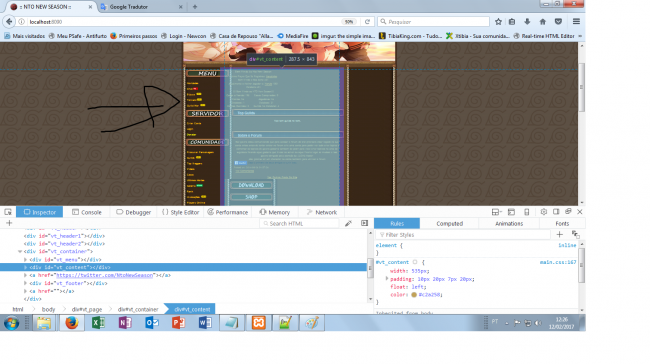Open Word from the taskbar
Viewport: 650px width, 364px height.
[x=205, y=323]
